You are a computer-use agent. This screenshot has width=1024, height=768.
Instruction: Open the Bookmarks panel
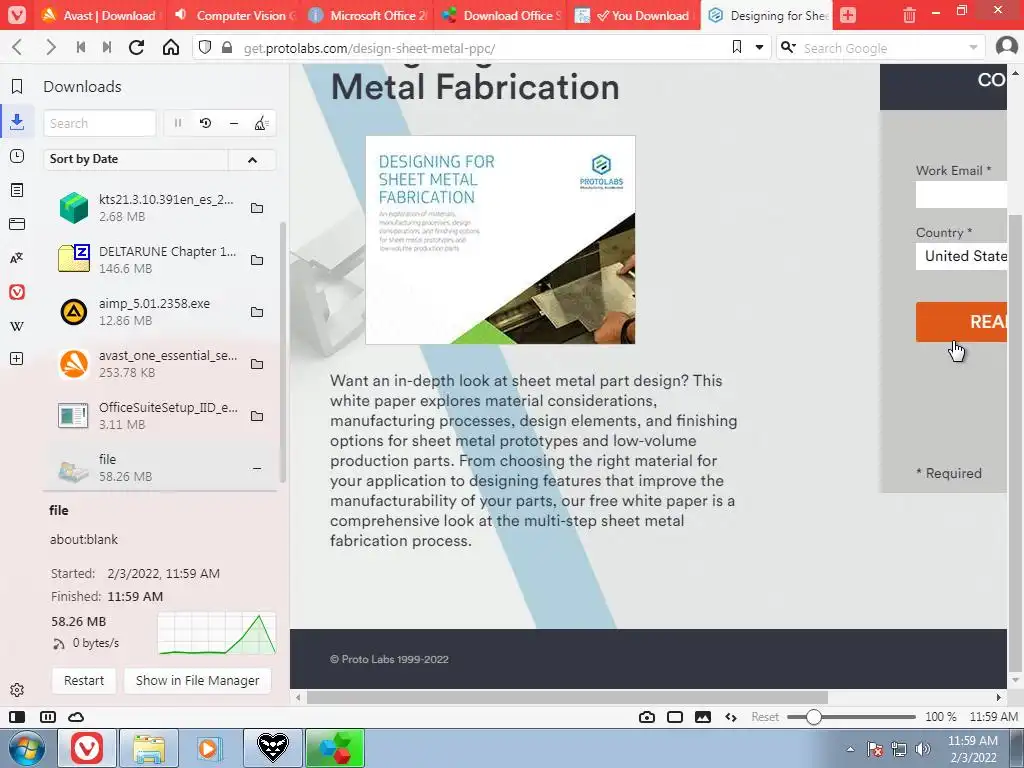click(17, 86)
